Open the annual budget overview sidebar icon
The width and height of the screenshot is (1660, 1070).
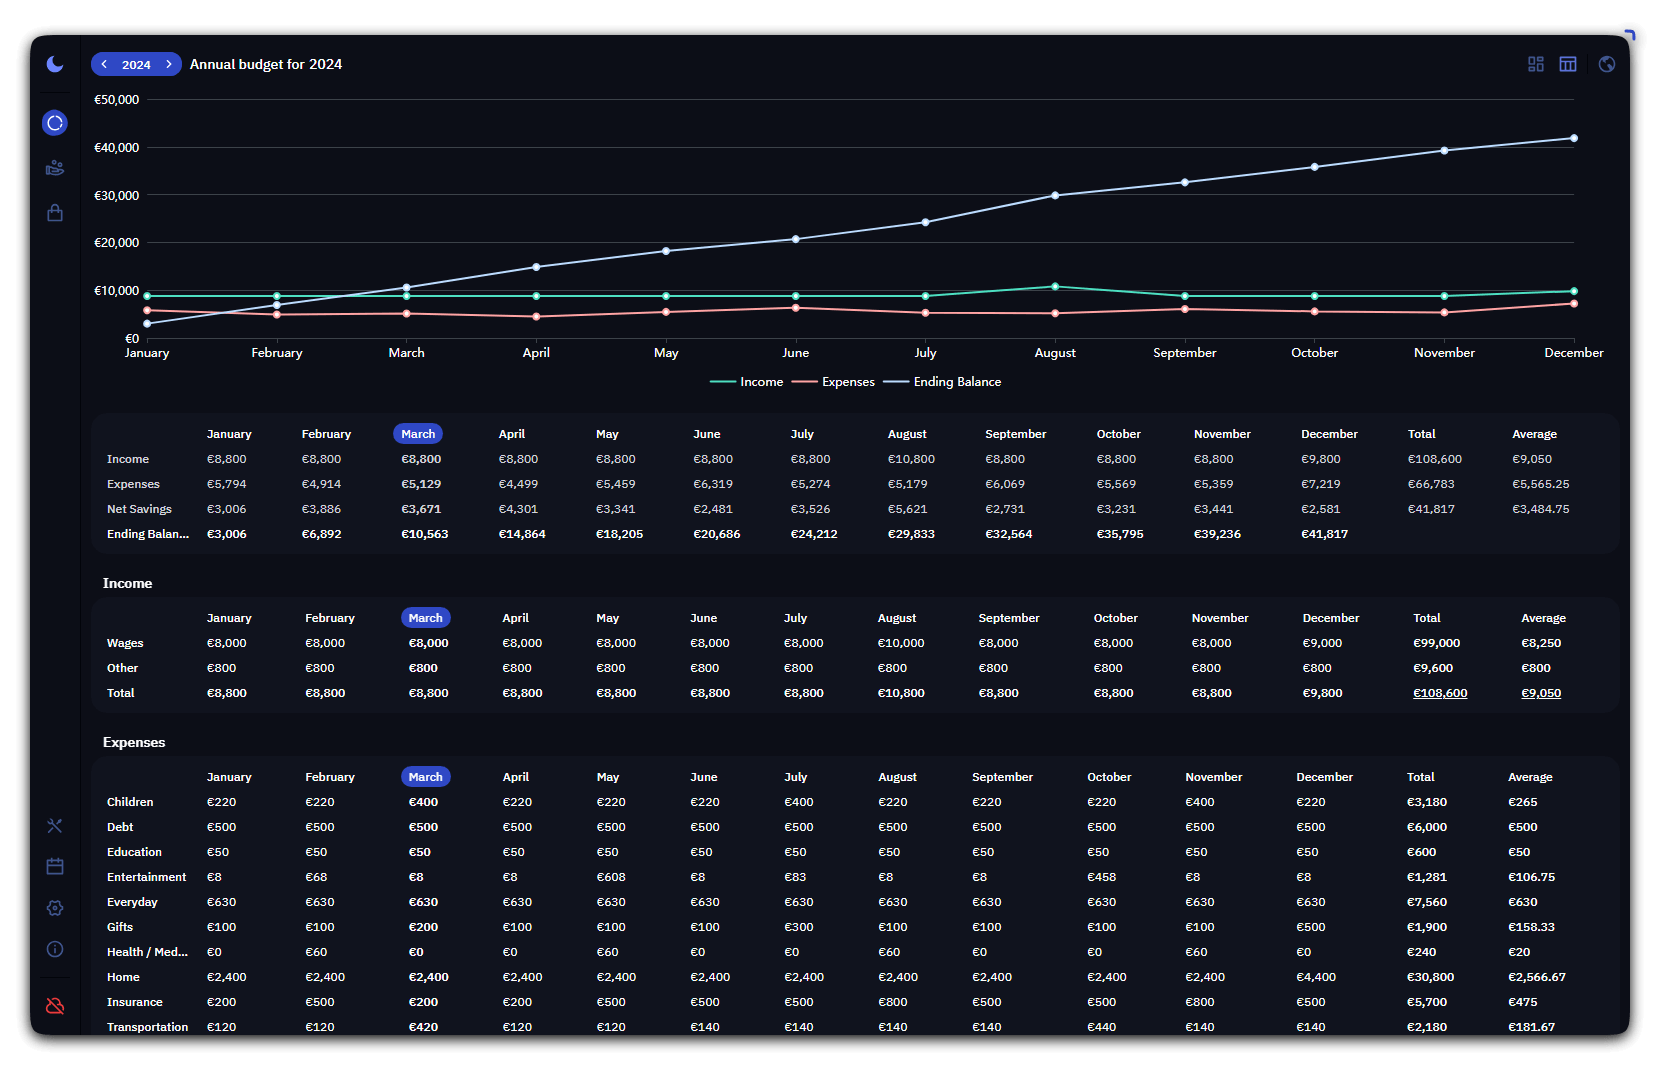(55, 123)
